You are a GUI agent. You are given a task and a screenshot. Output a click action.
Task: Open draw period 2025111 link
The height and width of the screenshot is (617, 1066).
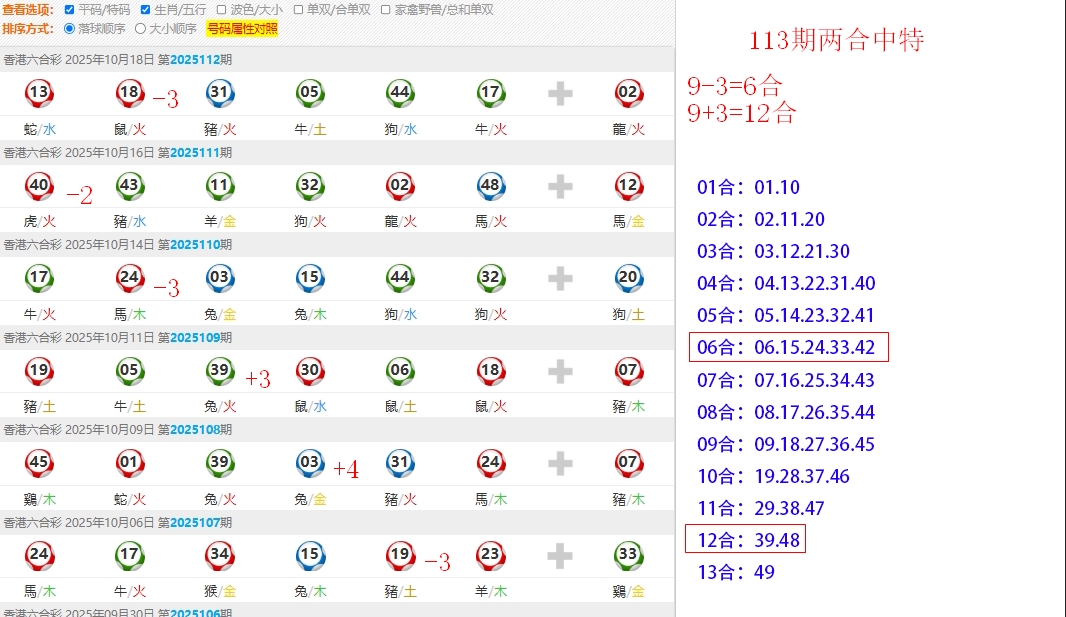tap(194, 153)
